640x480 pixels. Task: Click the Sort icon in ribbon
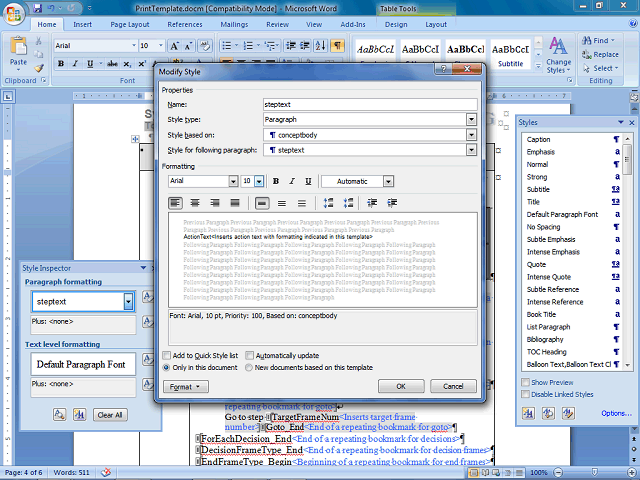[320, 46]
